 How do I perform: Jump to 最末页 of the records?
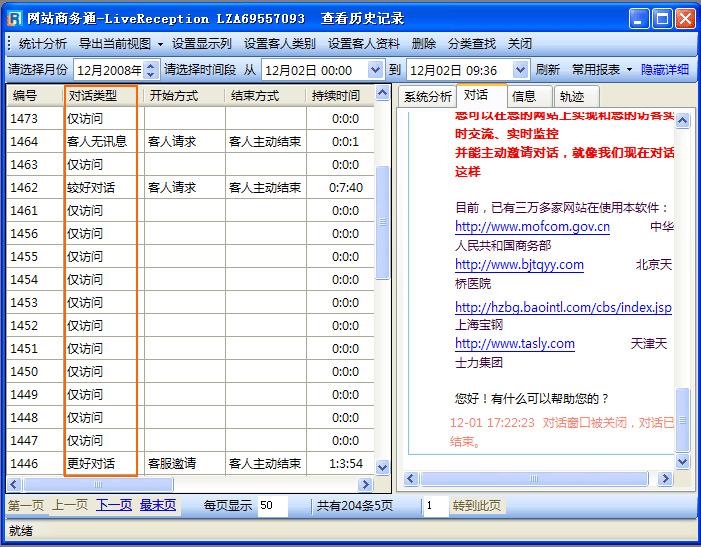tap(158, 505)
